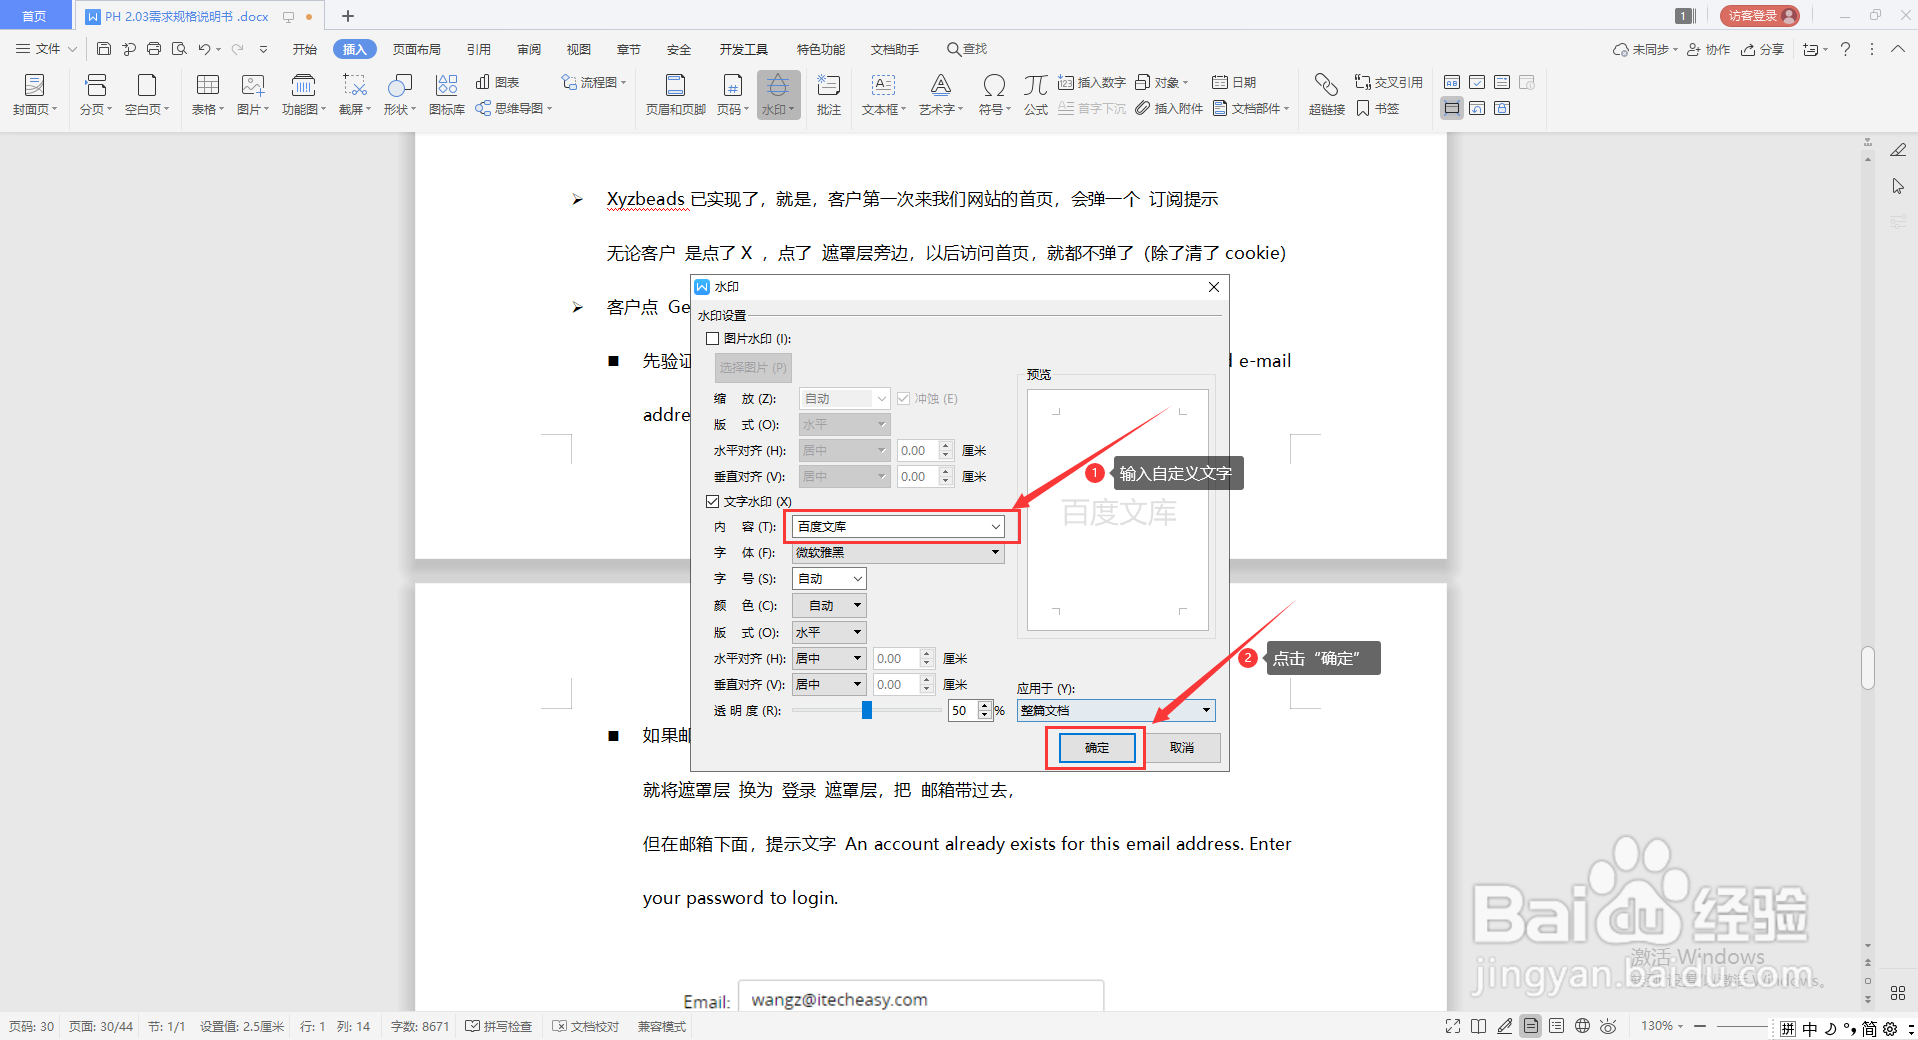Image resolution: width=1918 pixels, height=1040 pixels.
Task: Click the word count 字数: 8671
Action: click(x=420, y=1026)
